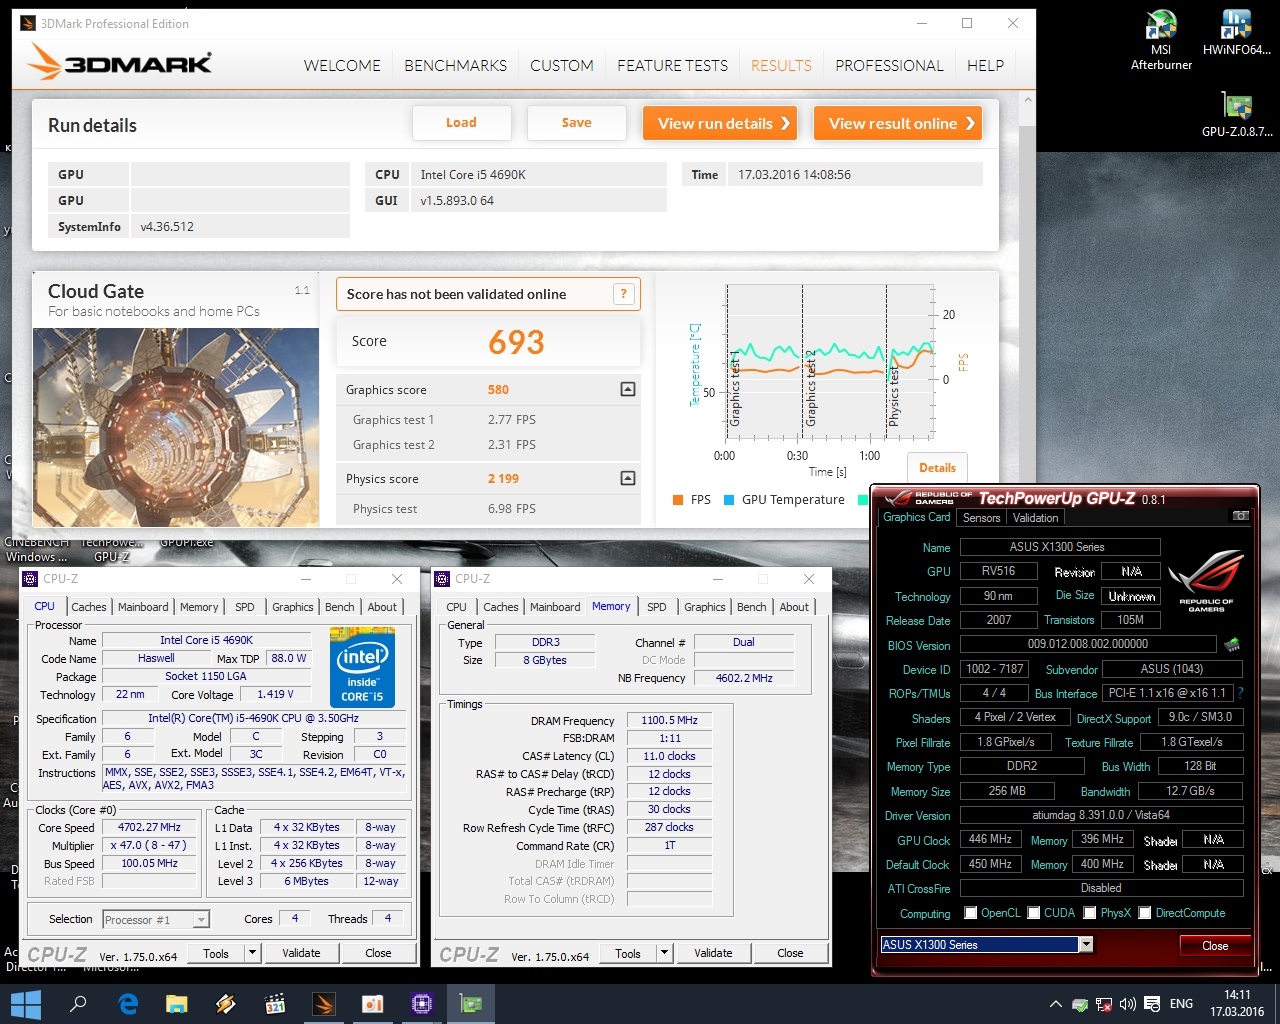This screenshot has height=1024, width=1280.
Task: Click the BIOS Version value in GPU-Z
Action: coord(1088,645)
